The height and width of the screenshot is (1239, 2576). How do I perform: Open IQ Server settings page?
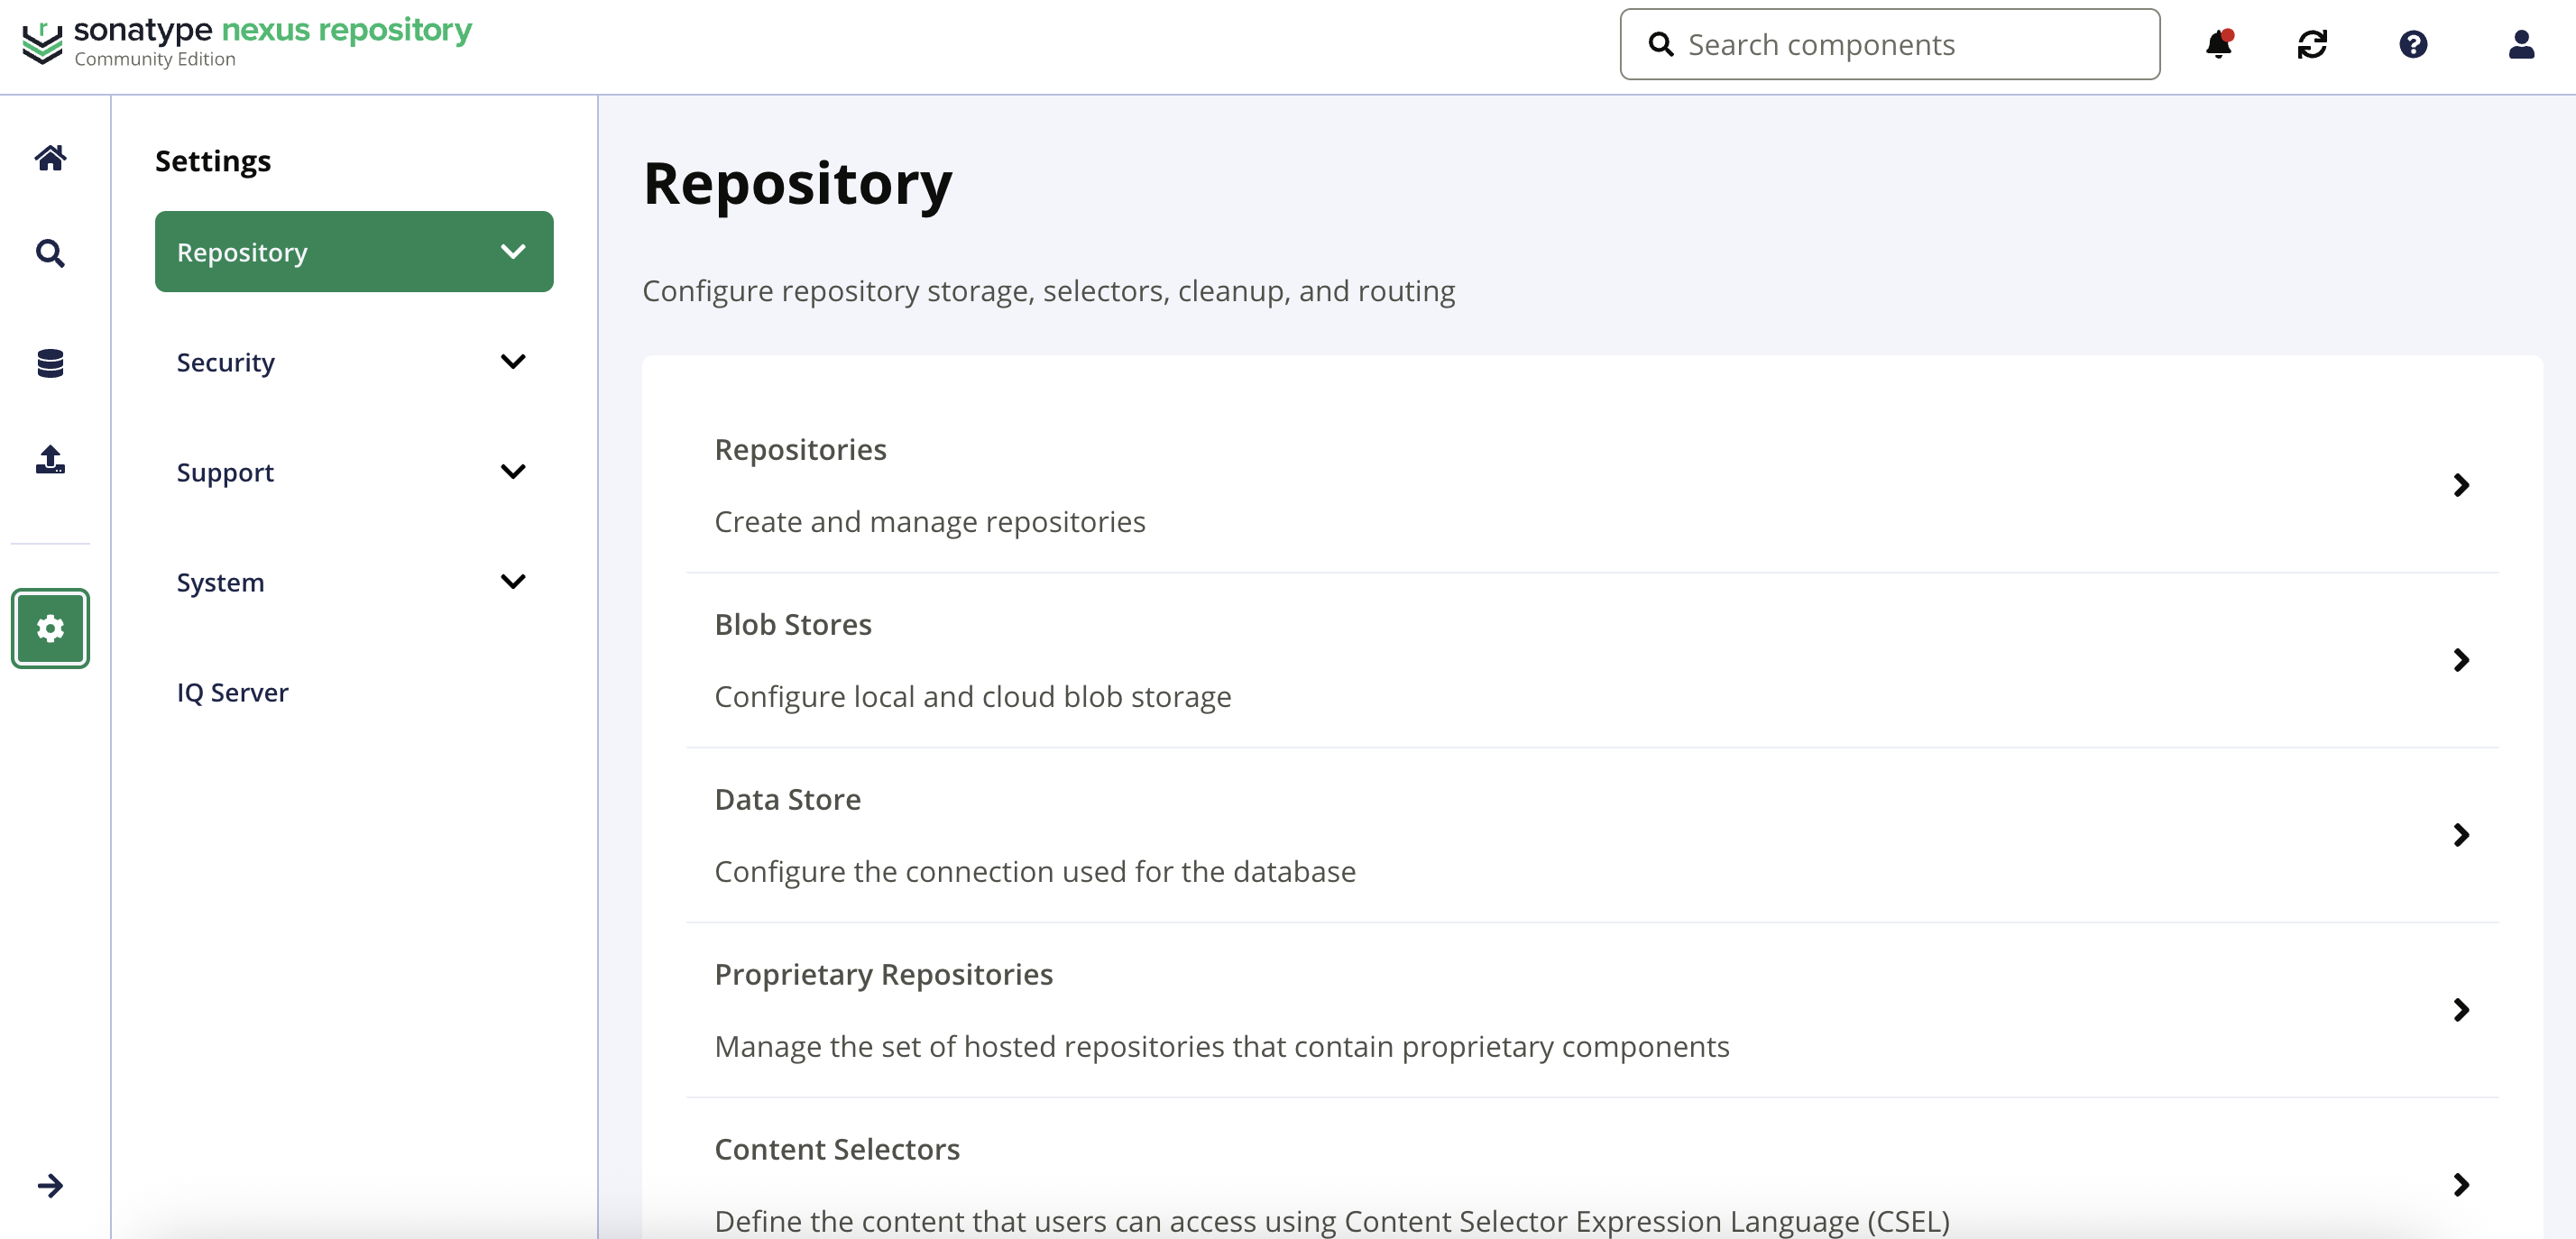tap(233, 692)
